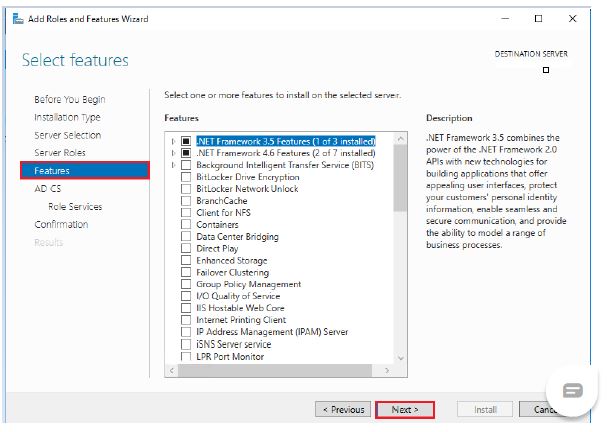The width and height of the screenshot is (609, 432).
Task: Select Group Policy Management feature name
Action: [249, 284]
